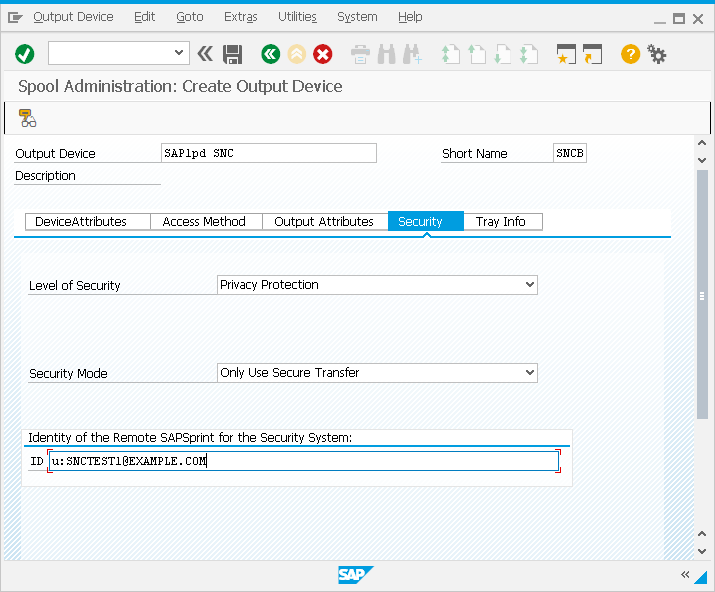Click the green Enter checkmark icon

point(25,54)
